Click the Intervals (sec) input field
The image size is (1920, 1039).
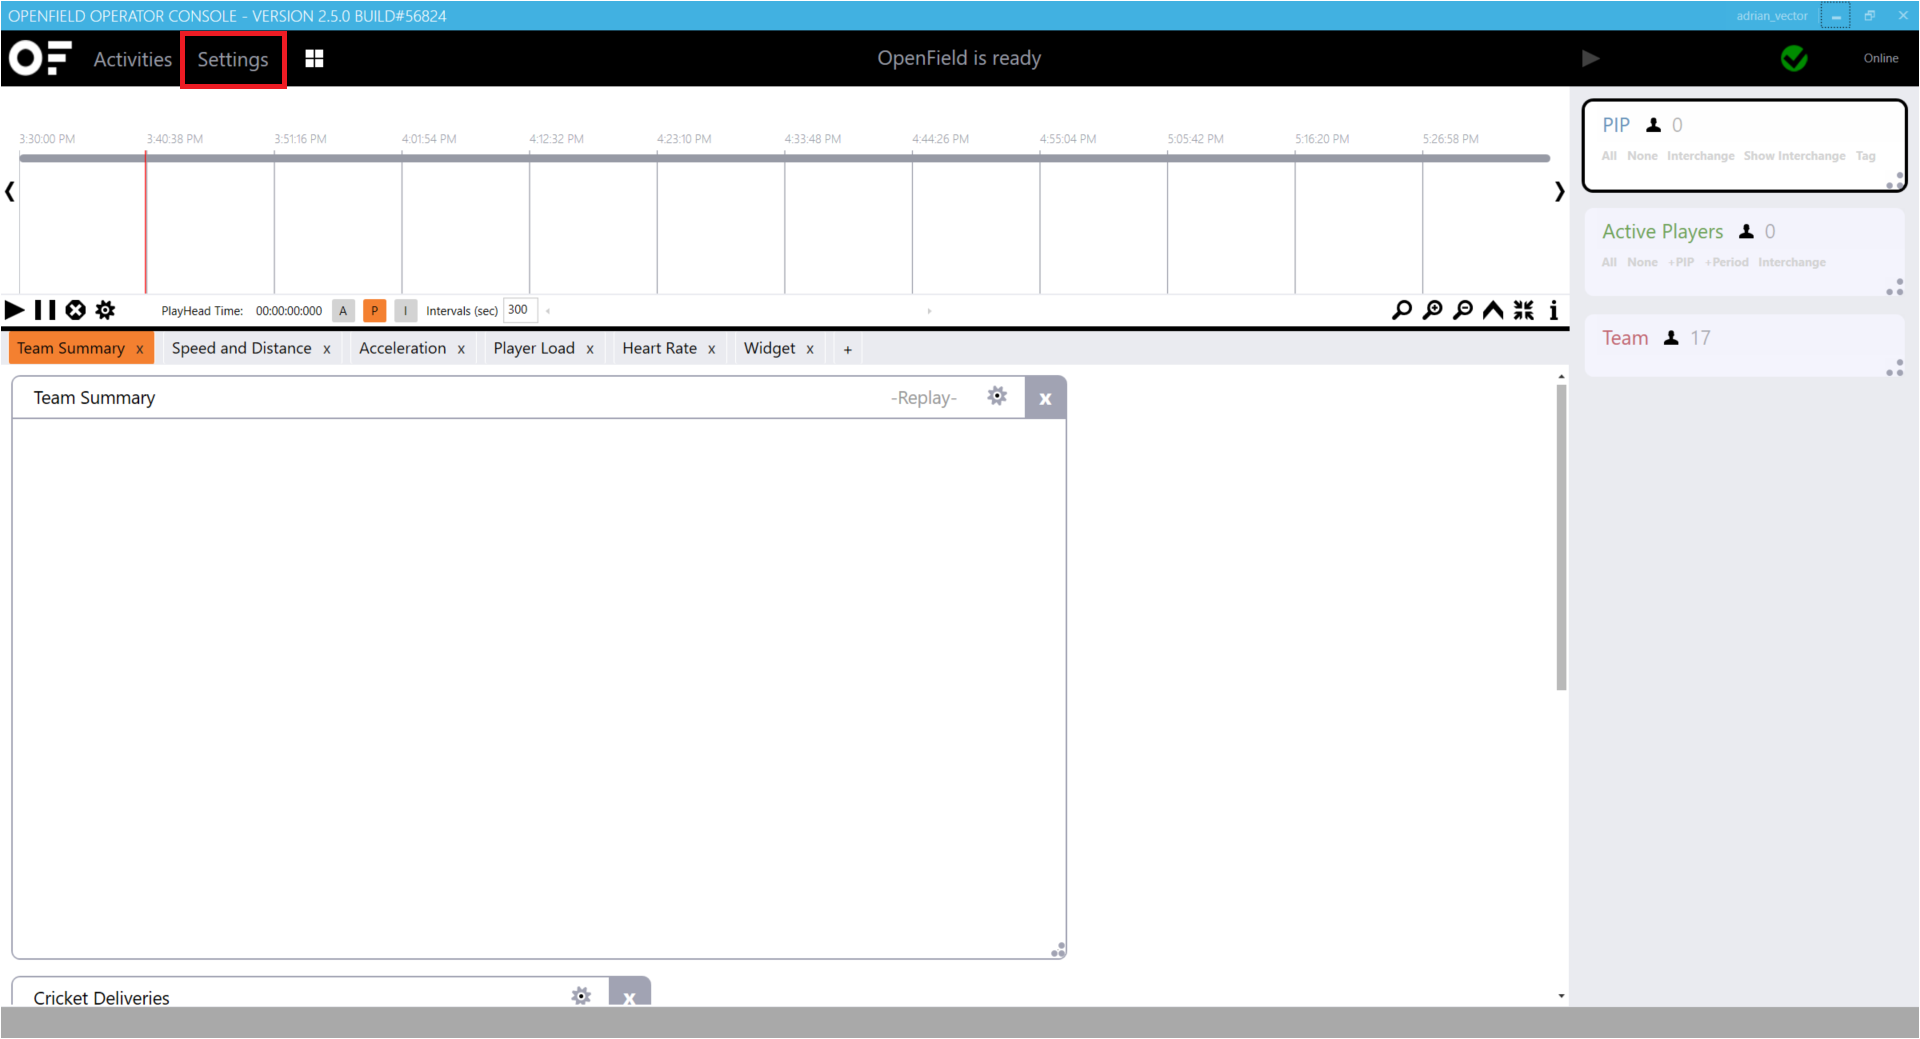(x=520, y=310)
